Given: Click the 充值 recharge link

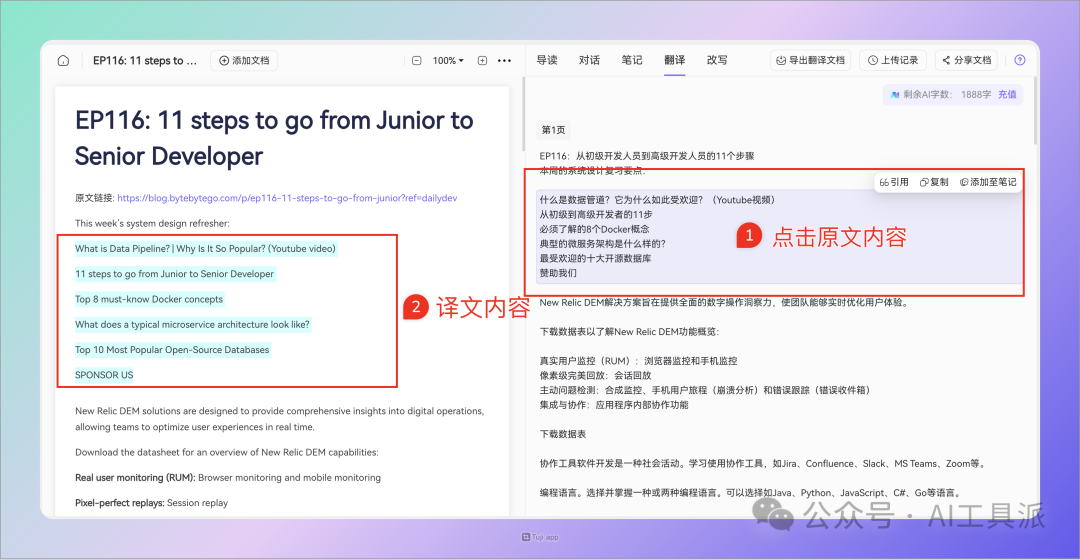Looking at the screenshot, I should 1007,94.
